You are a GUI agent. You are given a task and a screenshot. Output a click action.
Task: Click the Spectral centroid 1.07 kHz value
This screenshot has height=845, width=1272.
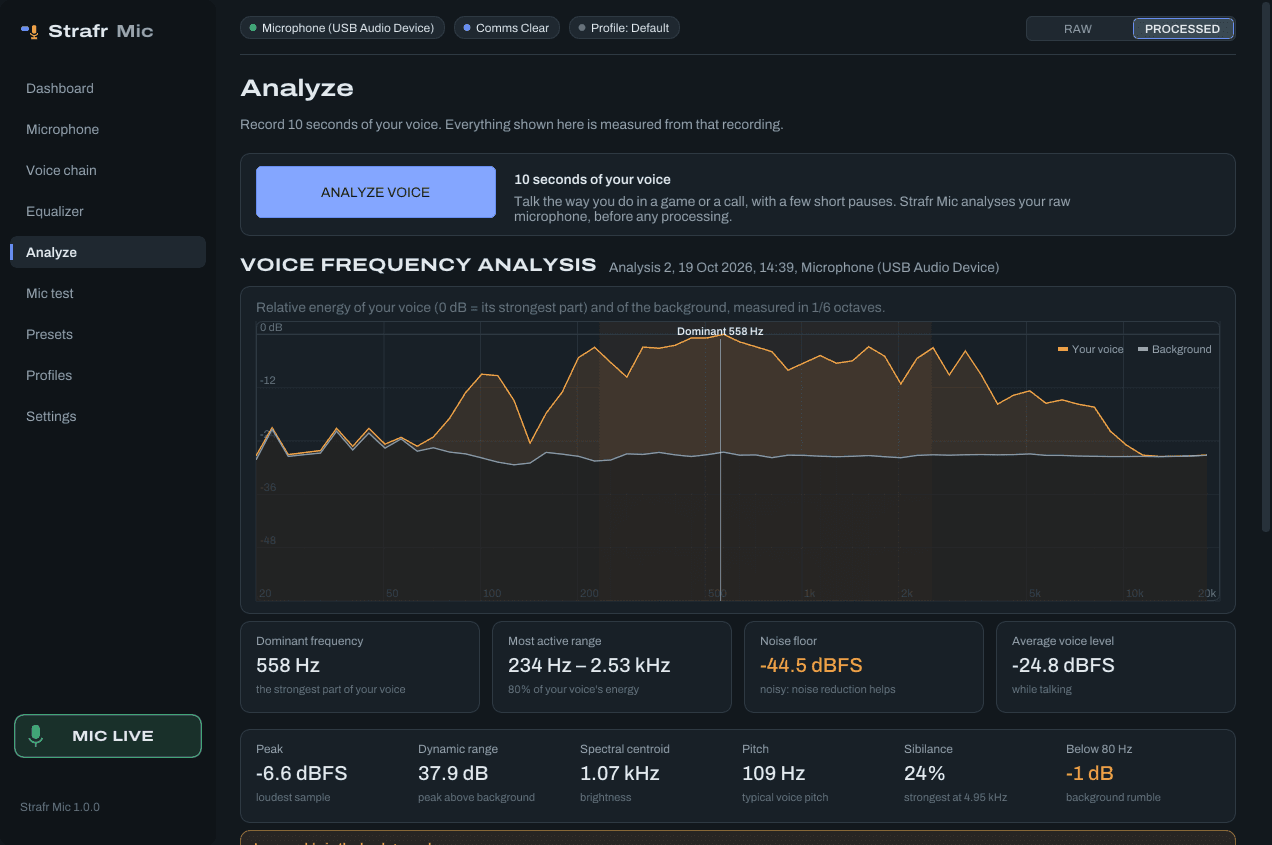(620, 773)
